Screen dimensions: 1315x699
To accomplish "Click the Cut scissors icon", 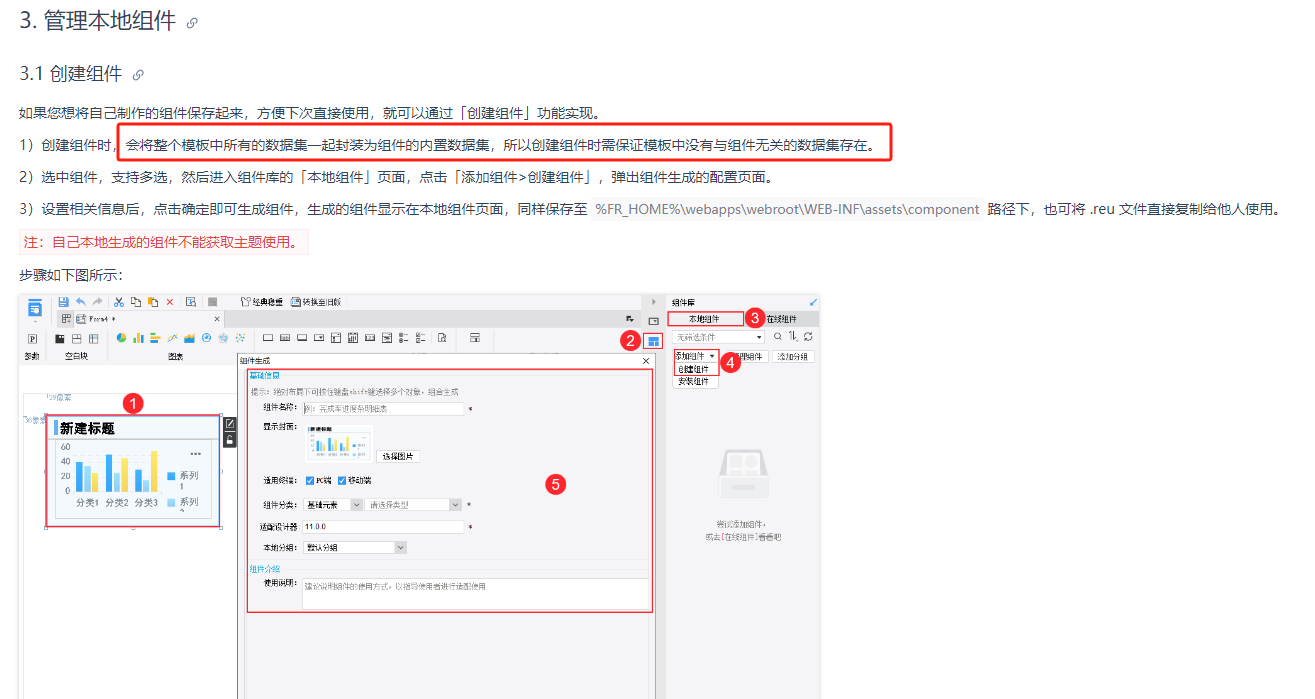I will pyautogui.click(x=118, y=302).
